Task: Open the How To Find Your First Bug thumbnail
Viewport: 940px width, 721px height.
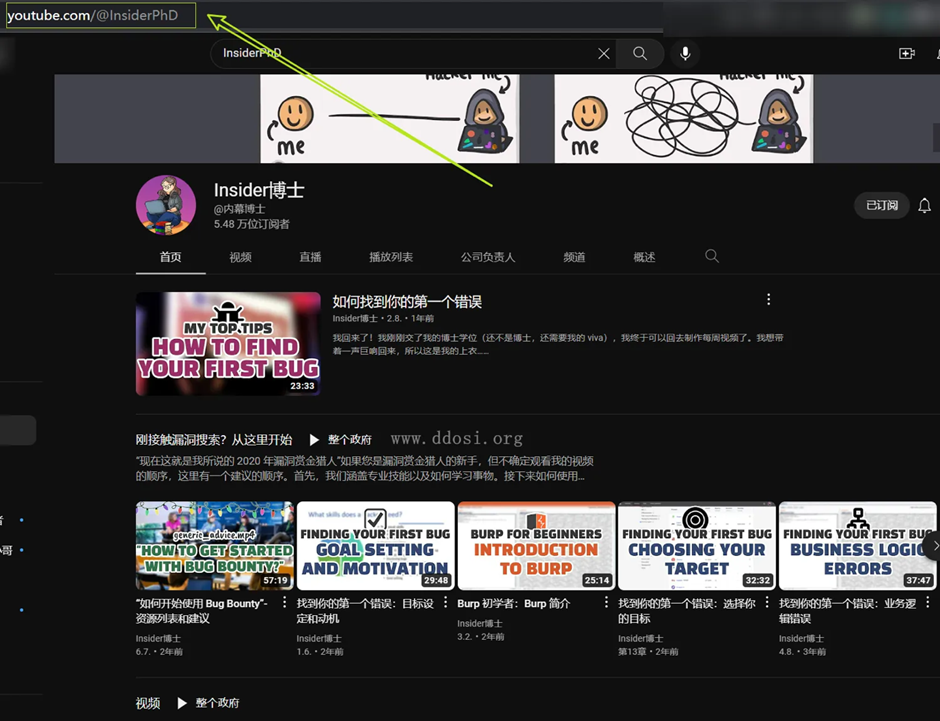Action: click(x=228, y=344)
